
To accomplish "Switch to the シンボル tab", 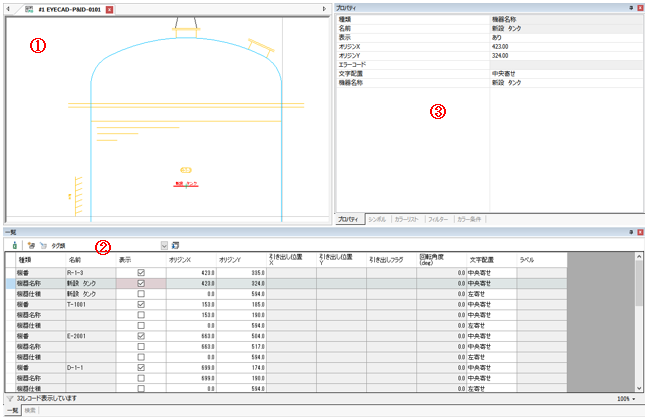I will 377,219.
